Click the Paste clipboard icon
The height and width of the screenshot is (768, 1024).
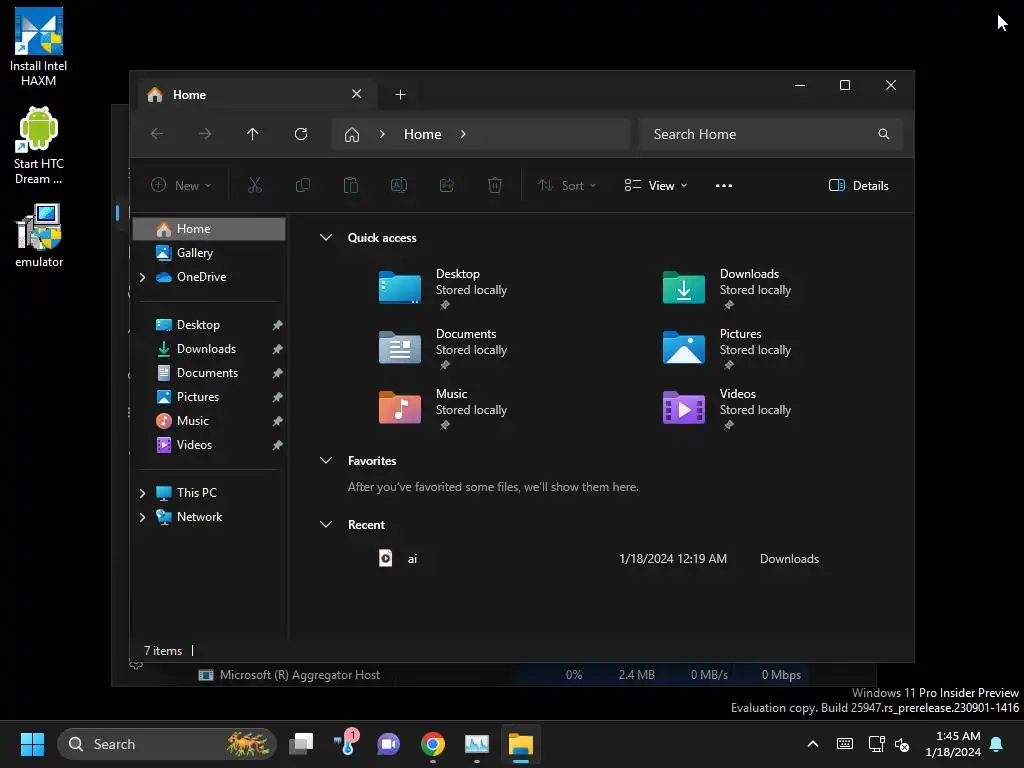[351, 185]
